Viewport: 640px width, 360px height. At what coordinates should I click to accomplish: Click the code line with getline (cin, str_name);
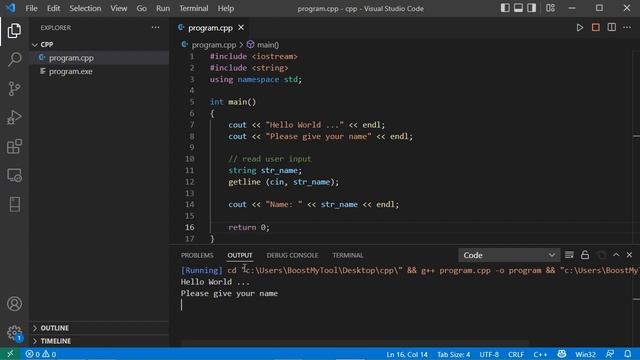coord(283,182)
